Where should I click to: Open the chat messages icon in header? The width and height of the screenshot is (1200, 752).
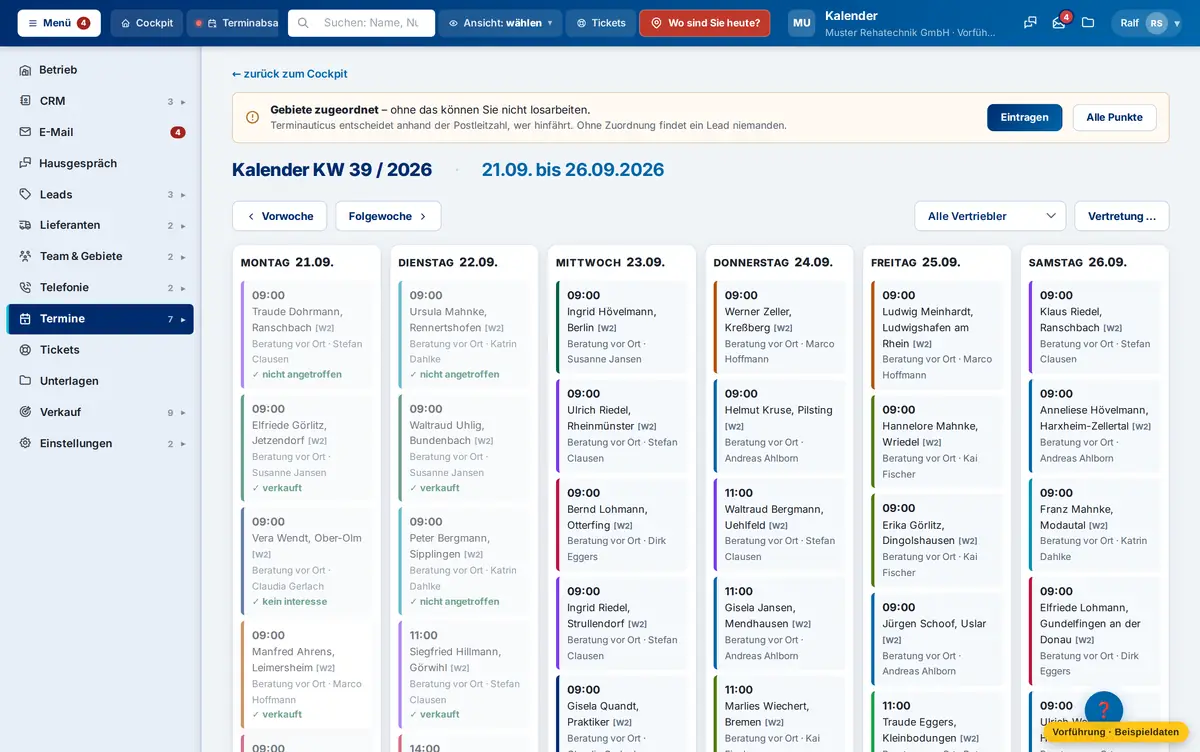click(x=1030, y=23)
